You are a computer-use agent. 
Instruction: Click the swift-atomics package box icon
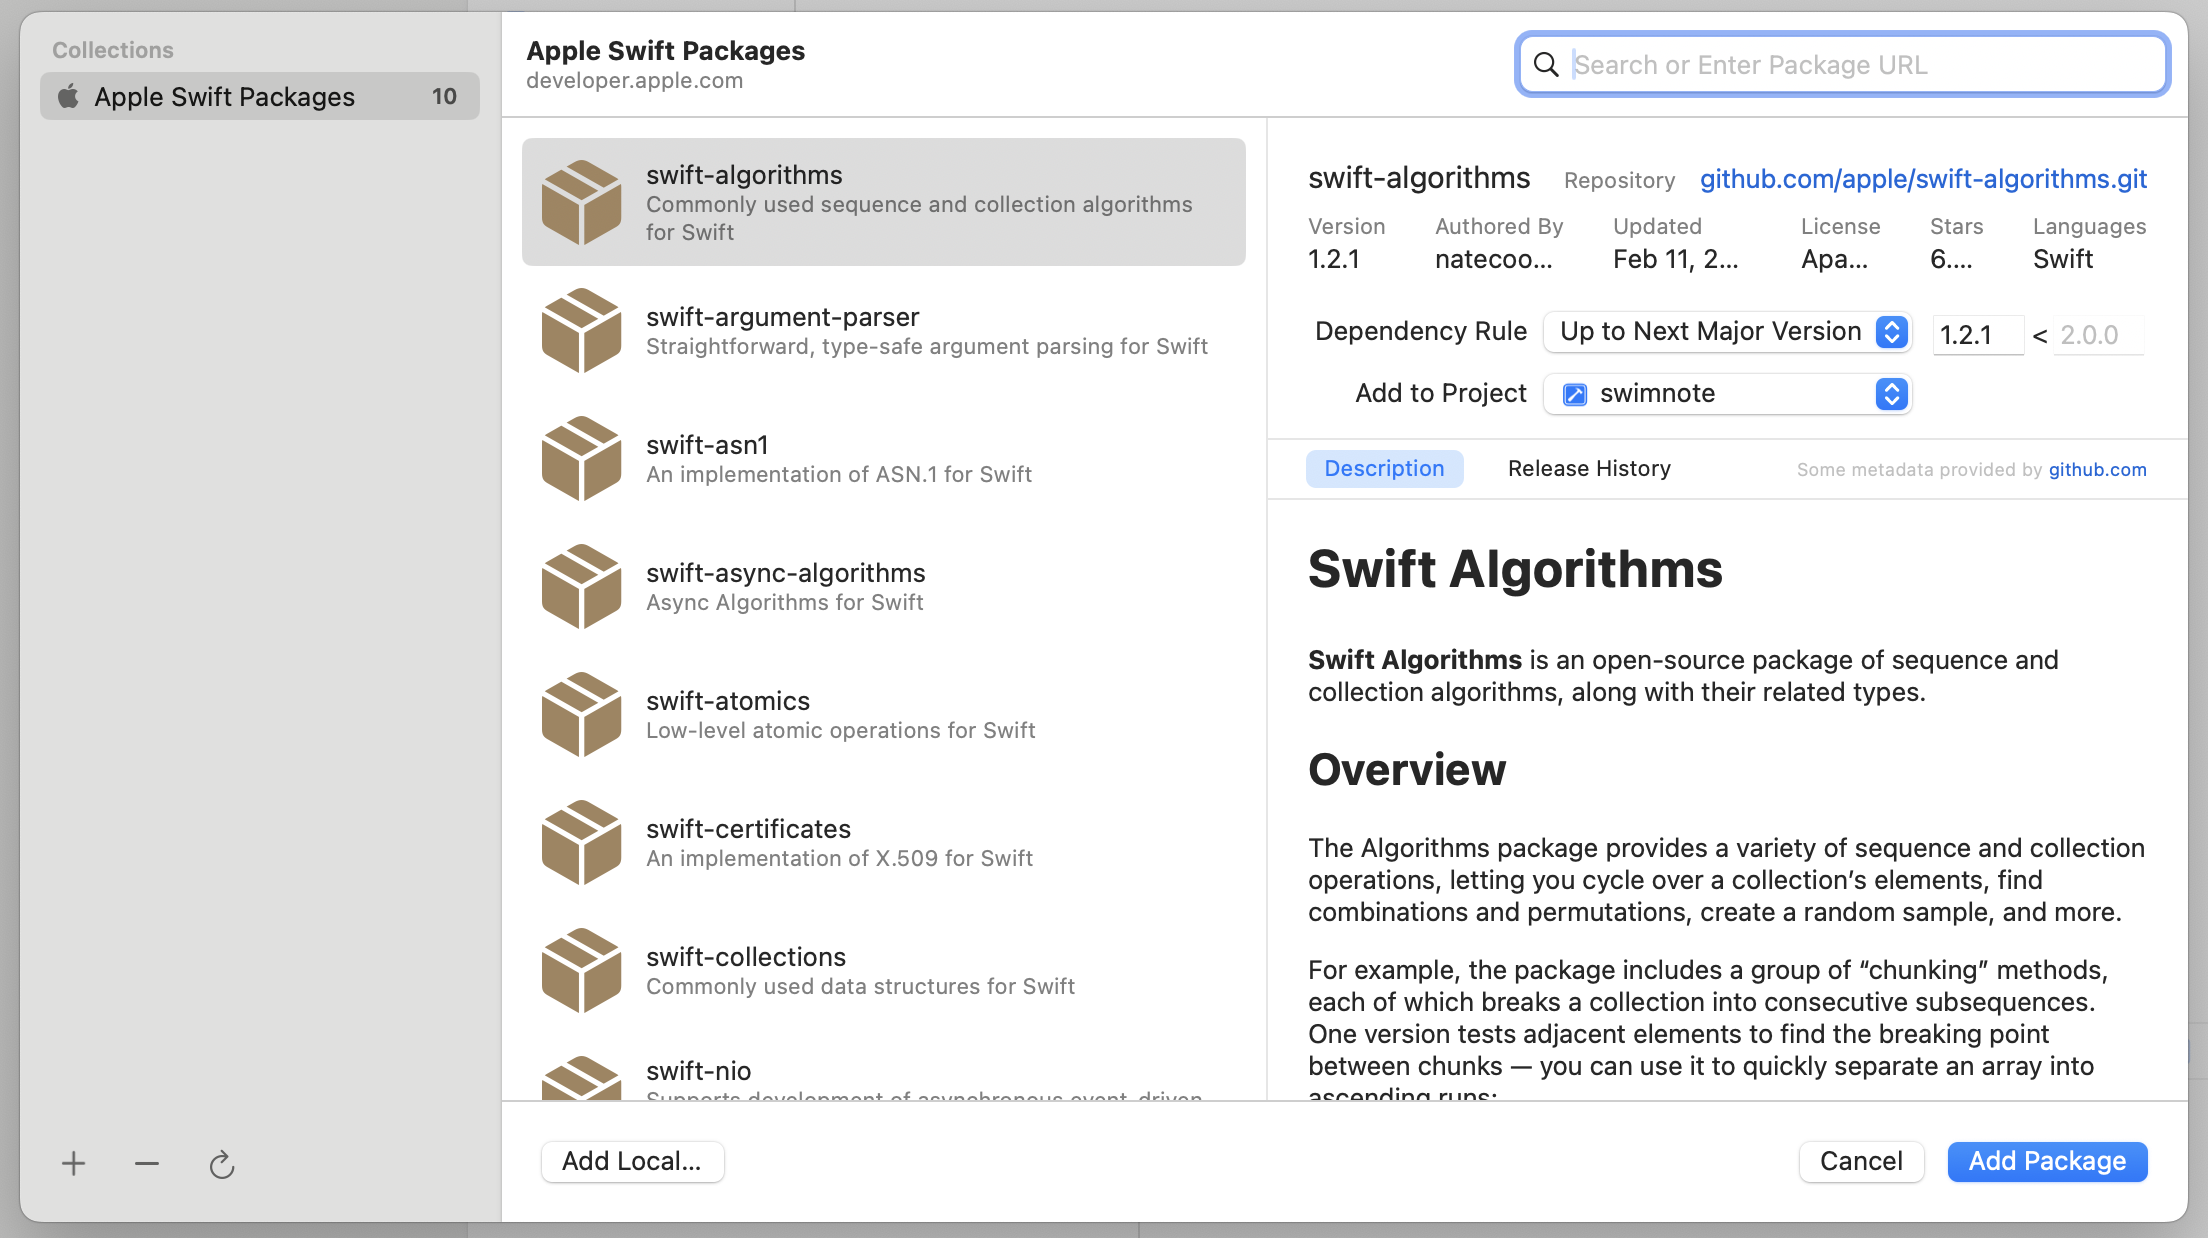[581, 715]
